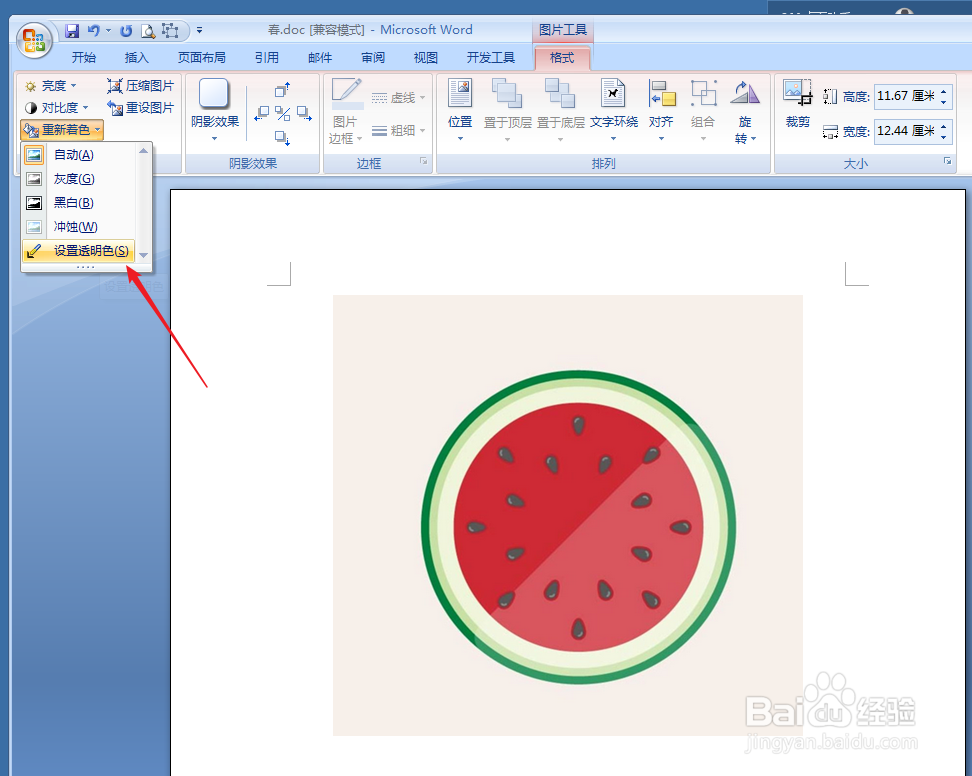Choose 自动(A) recolor option
This screenshot has width=972, height=776.
tap(79, 155)
